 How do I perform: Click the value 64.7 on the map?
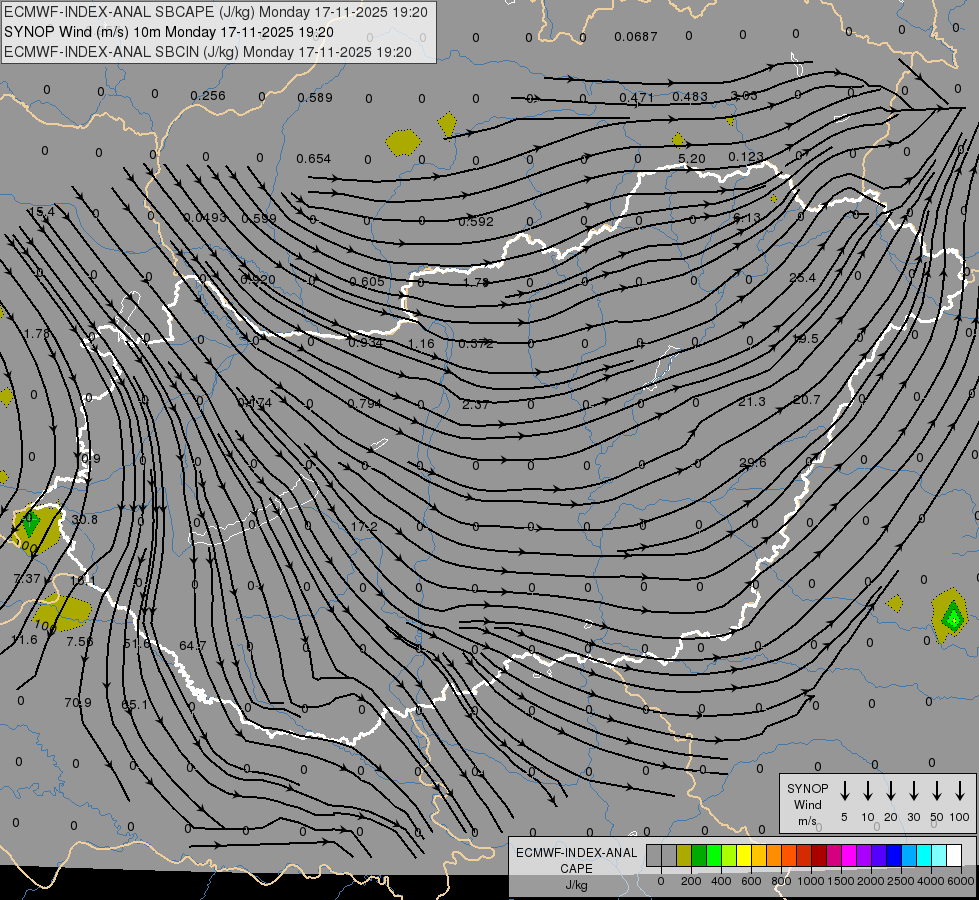click(x=192, y=645)
